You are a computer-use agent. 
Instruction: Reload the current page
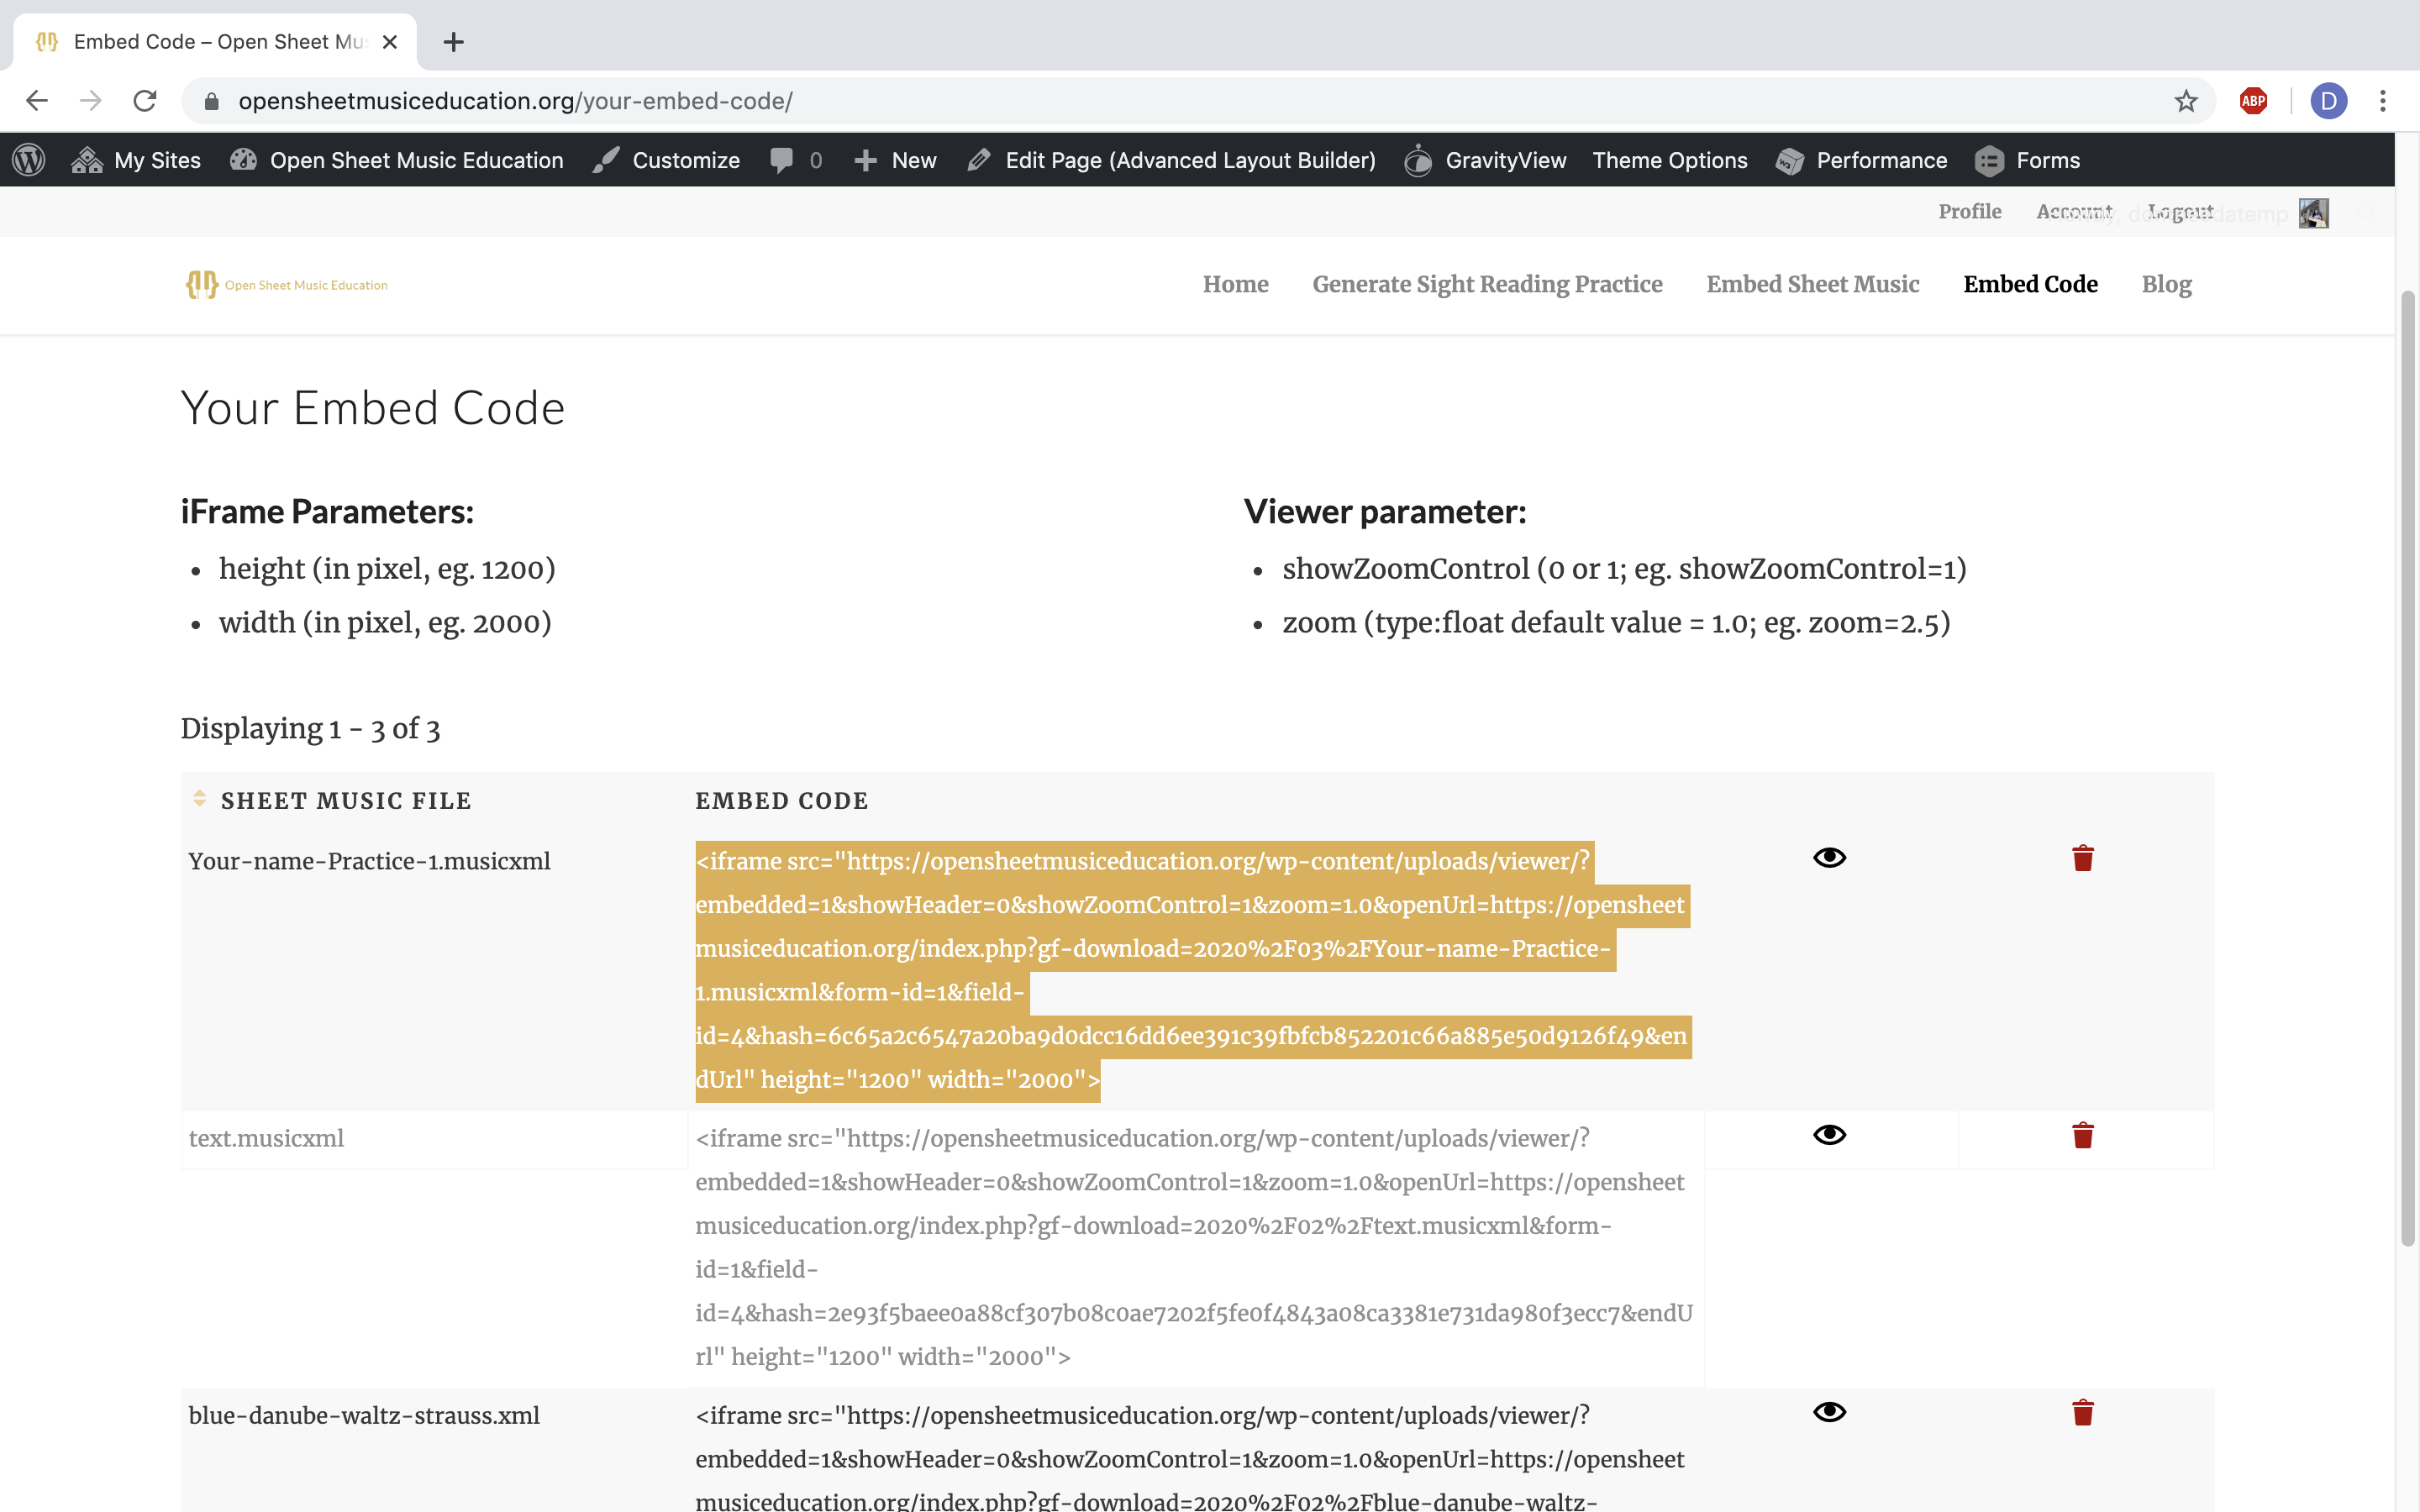coord(145,101)
